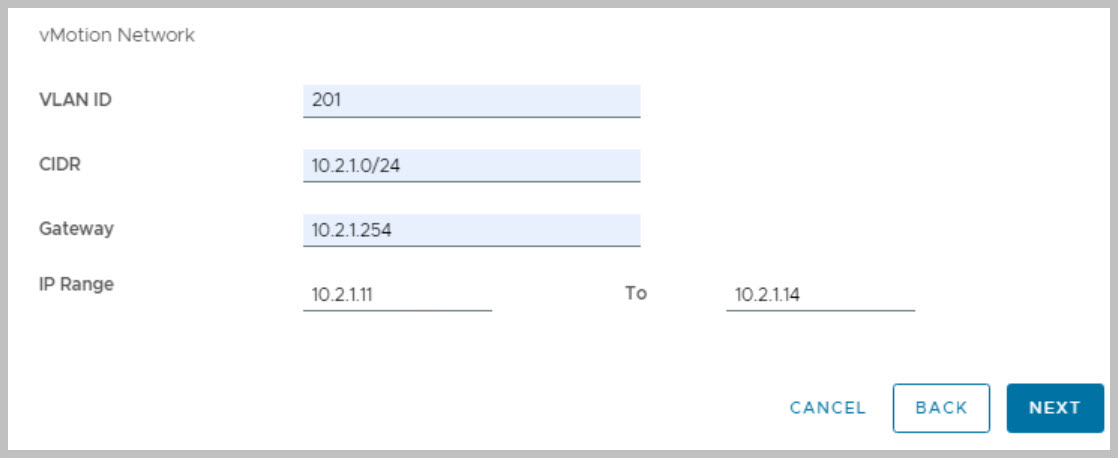Select the Gateway input field
Viewport: 1118px width, 458px height.
(470, 230)
